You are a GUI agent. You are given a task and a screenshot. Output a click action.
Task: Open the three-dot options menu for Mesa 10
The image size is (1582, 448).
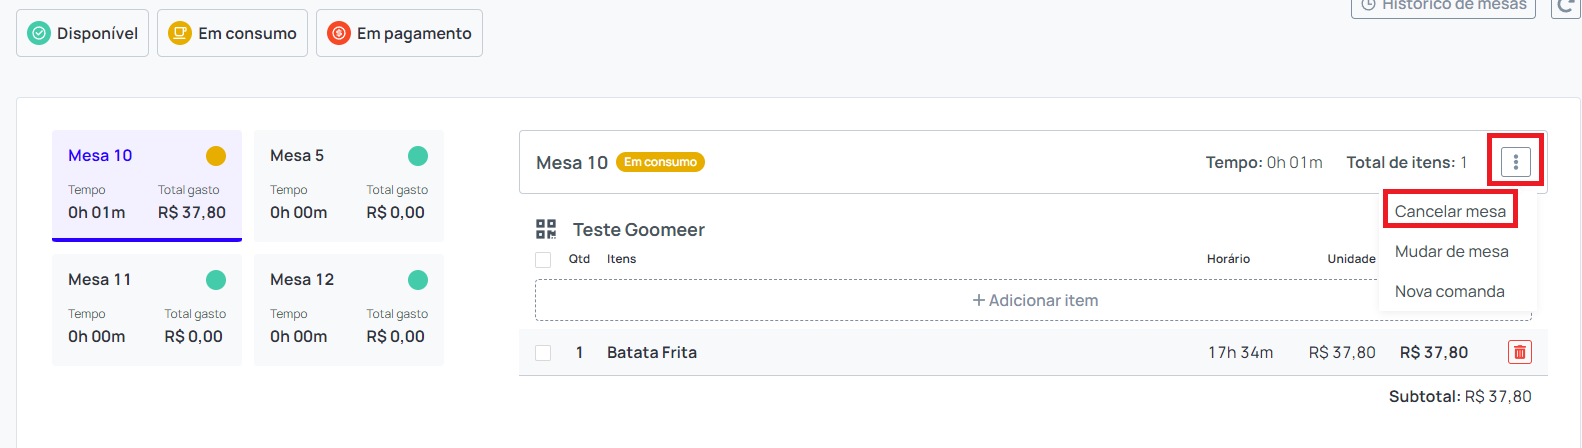pyautogui.click(x=1515, y=162)
